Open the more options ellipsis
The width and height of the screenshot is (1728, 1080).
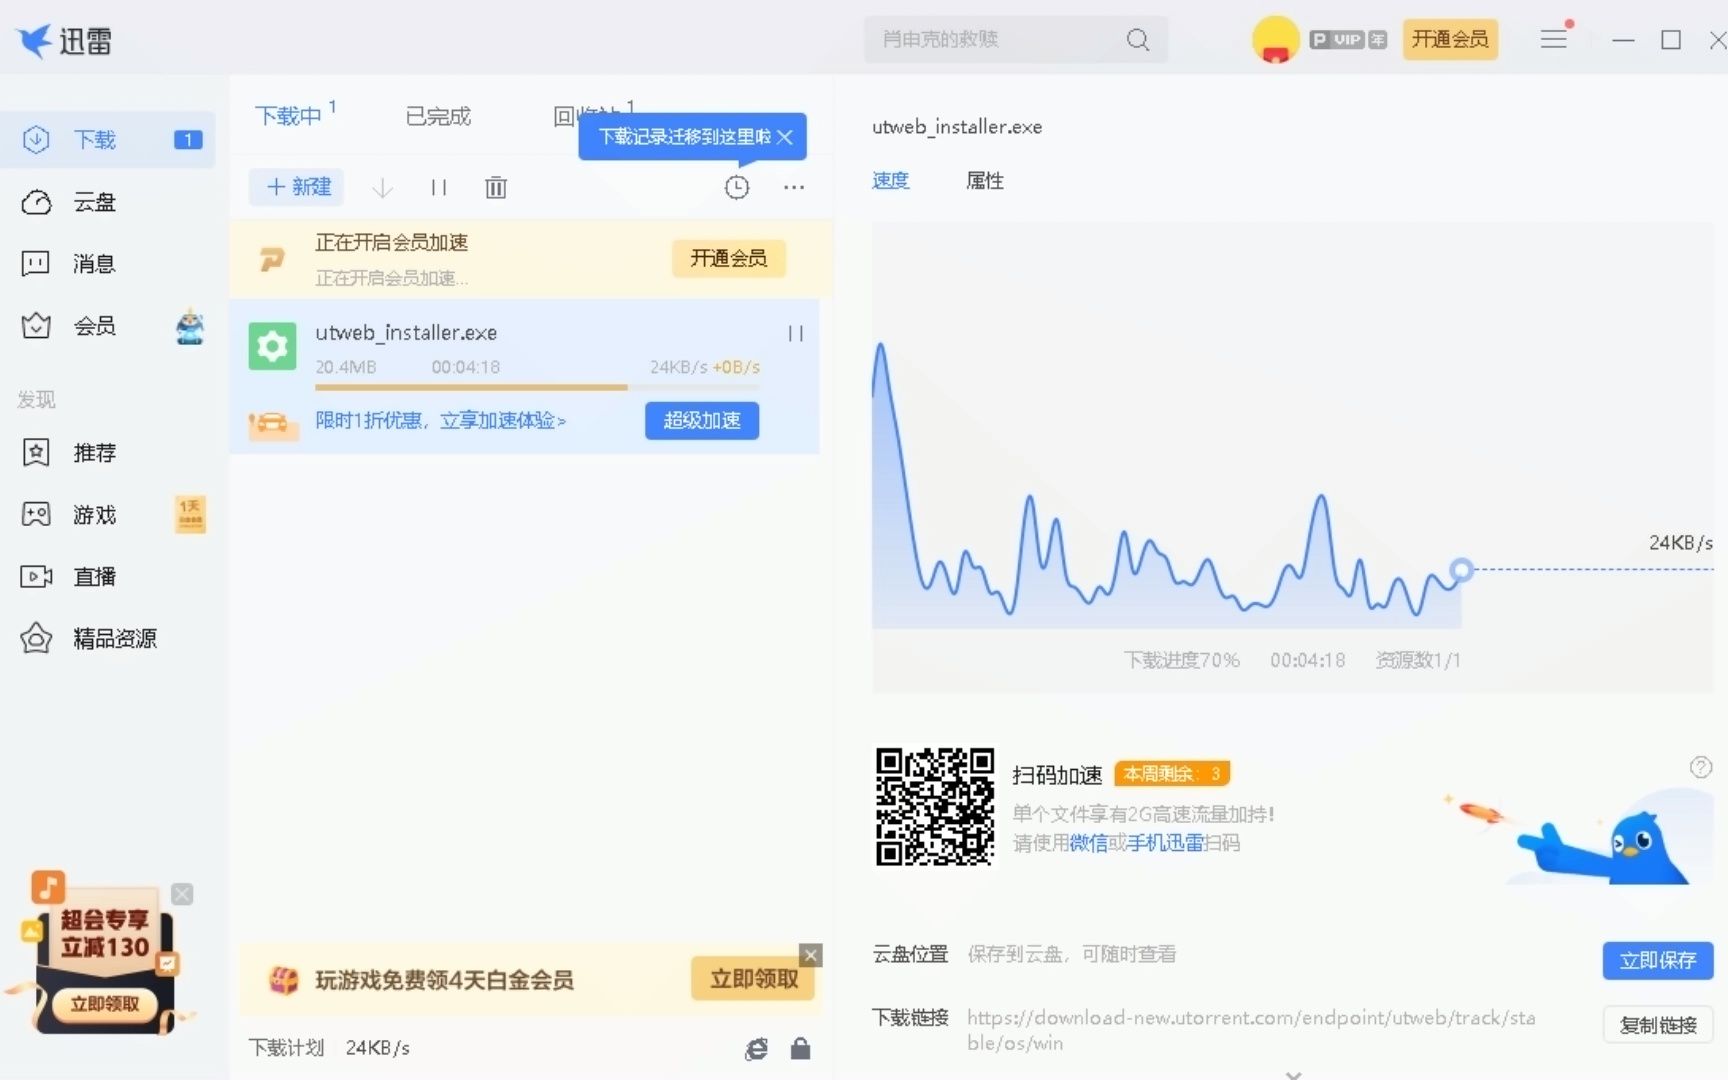coord(794,187)
